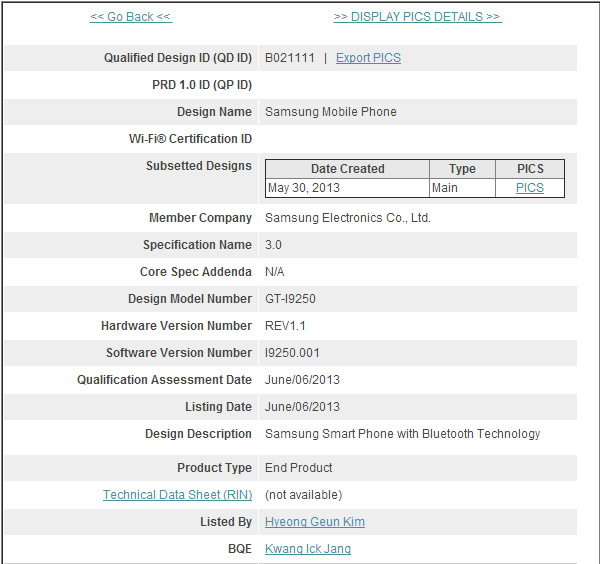This screenshot has width=600, height=564.
Task: Click the Type column header
Action: (462, 169)
